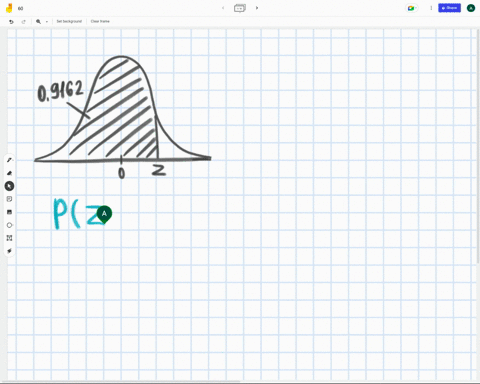This screenshot has width=480, height=384.
Task: Select the Text box tool
Action: click(x=9, y=238)
